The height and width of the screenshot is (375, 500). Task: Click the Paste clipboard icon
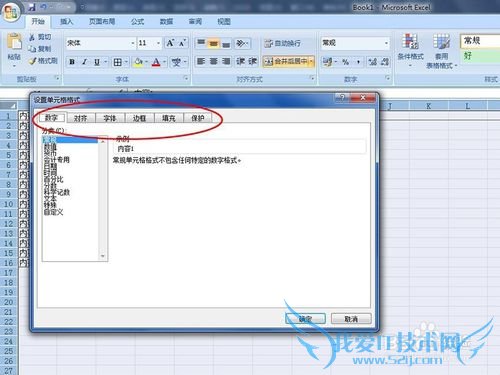14,42
